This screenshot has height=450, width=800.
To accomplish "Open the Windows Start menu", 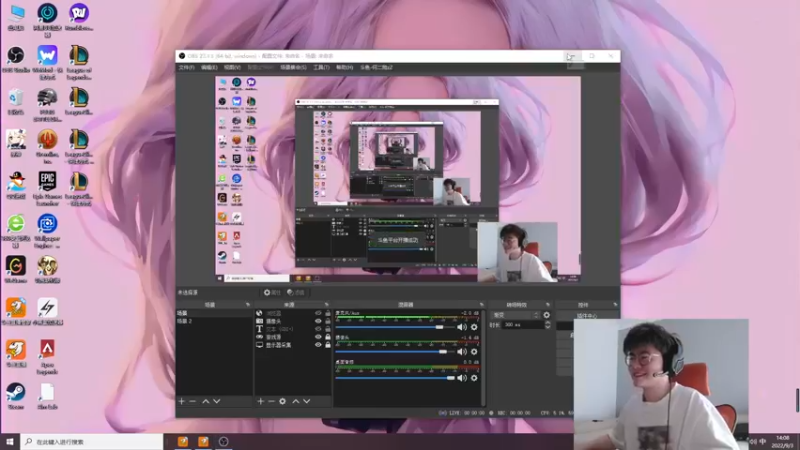I will (10, 441).
